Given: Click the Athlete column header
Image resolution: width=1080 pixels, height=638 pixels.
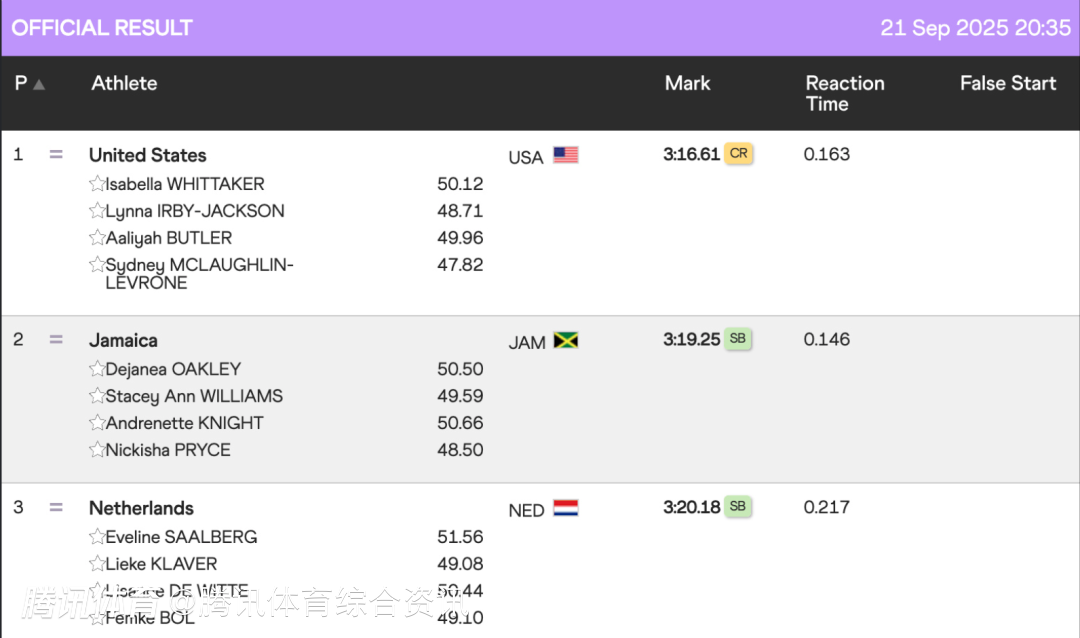Looking at the screenshot, I should [x=124, y=83].
